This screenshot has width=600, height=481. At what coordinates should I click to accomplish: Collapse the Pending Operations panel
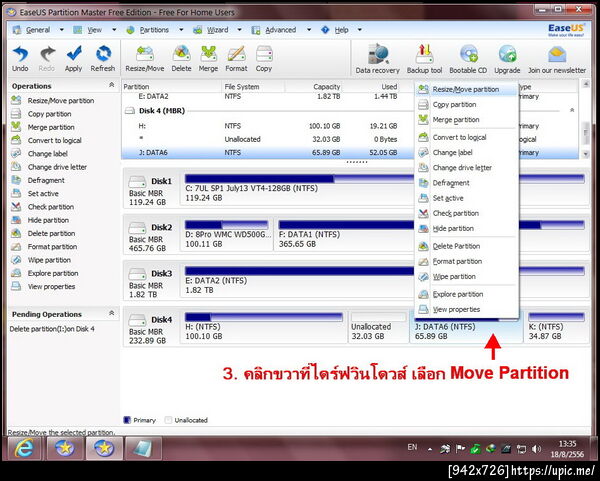(x=111, y=313)
